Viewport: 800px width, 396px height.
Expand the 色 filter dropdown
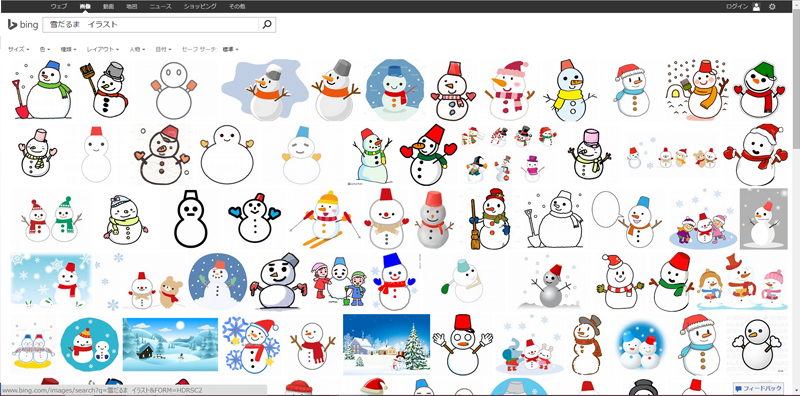tap(45, 50)
